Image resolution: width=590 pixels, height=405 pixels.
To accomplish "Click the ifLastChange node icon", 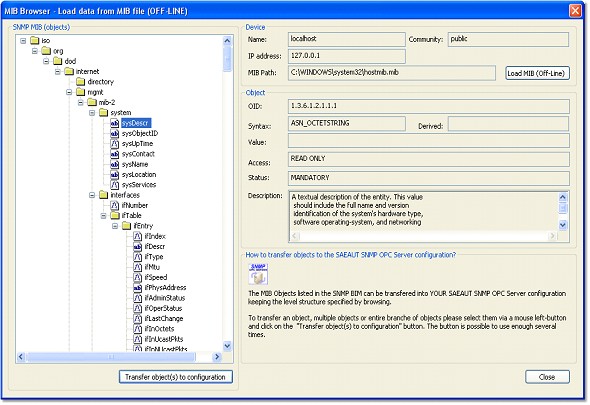I will tap(138, 318).
